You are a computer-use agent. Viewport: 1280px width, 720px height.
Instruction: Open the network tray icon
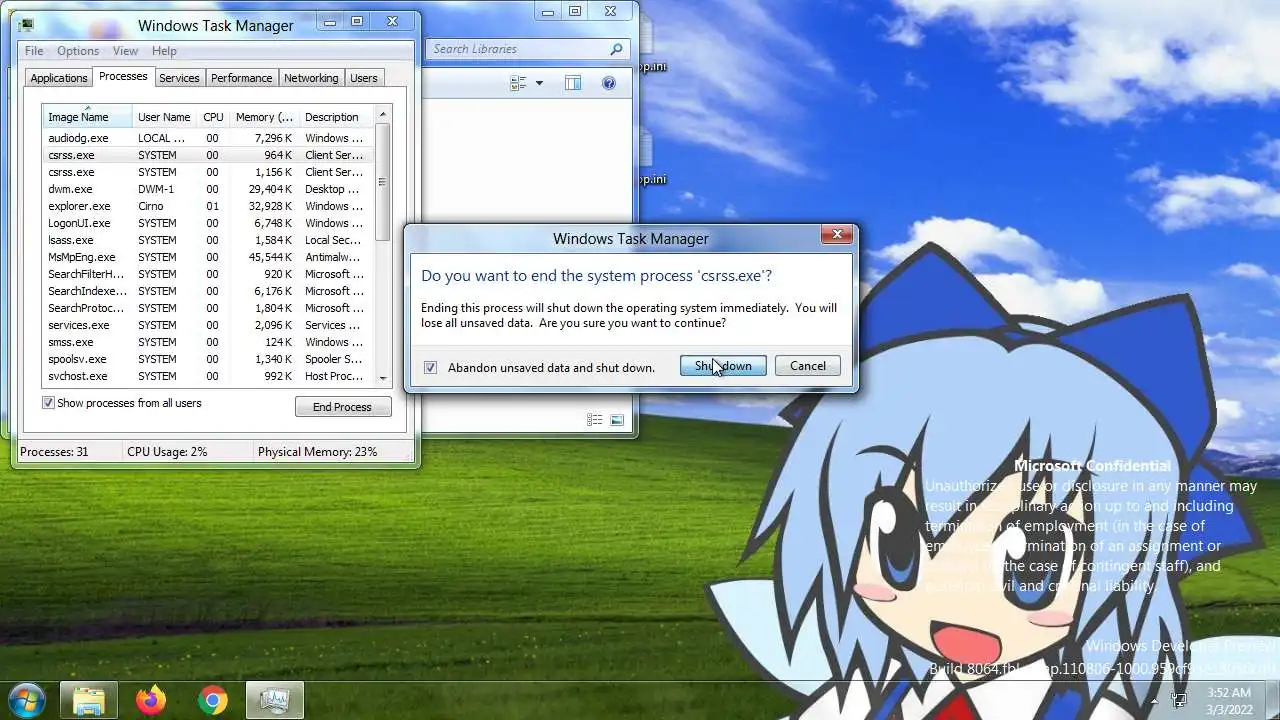click(1179, 700)
